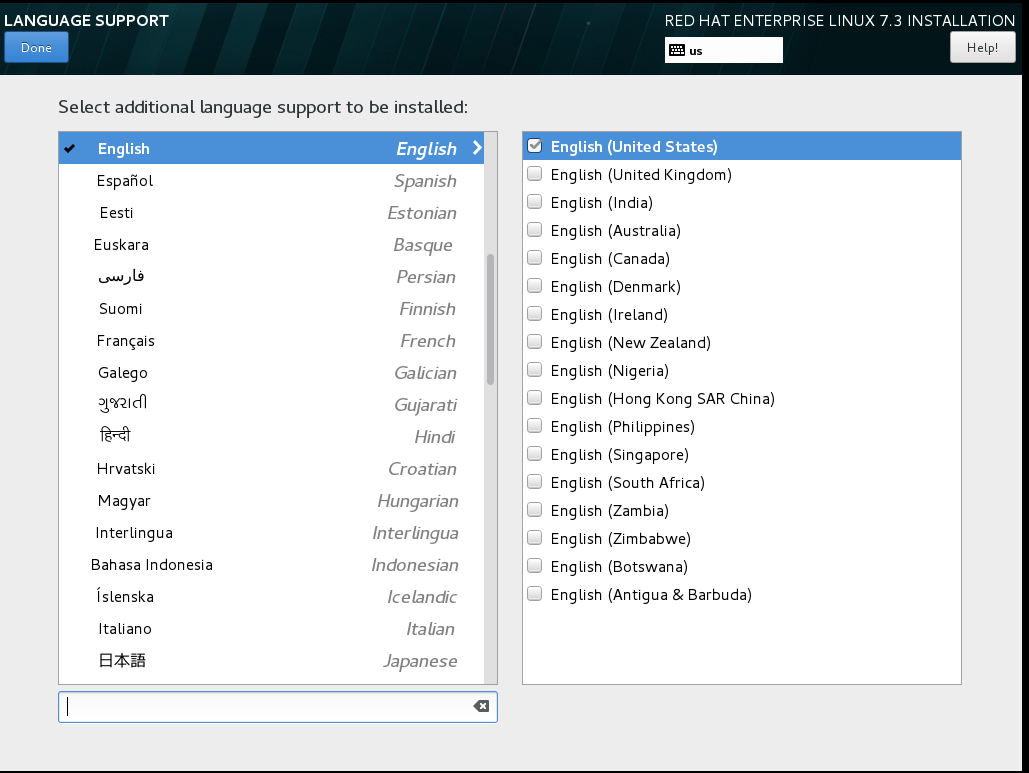Enable English (Philippines) checkbox
The height and width of the screenshot is (773, 1029).
(x=535, y=426)
